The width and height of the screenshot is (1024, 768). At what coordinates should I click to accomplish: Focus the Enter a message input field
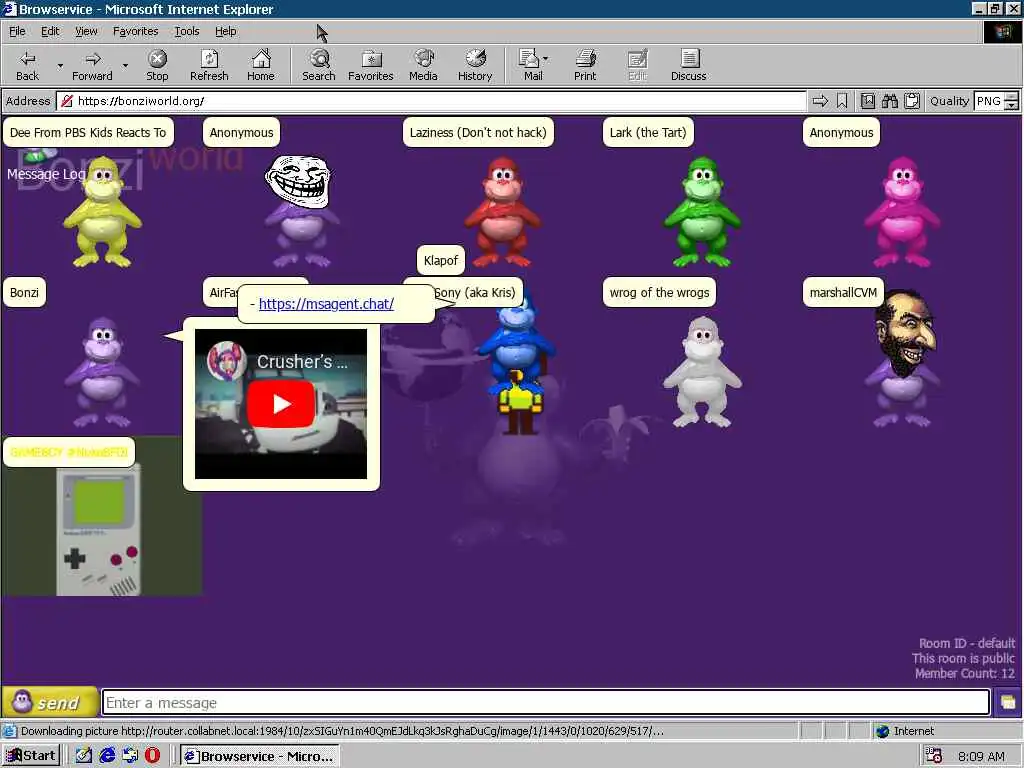pos(546,703)
